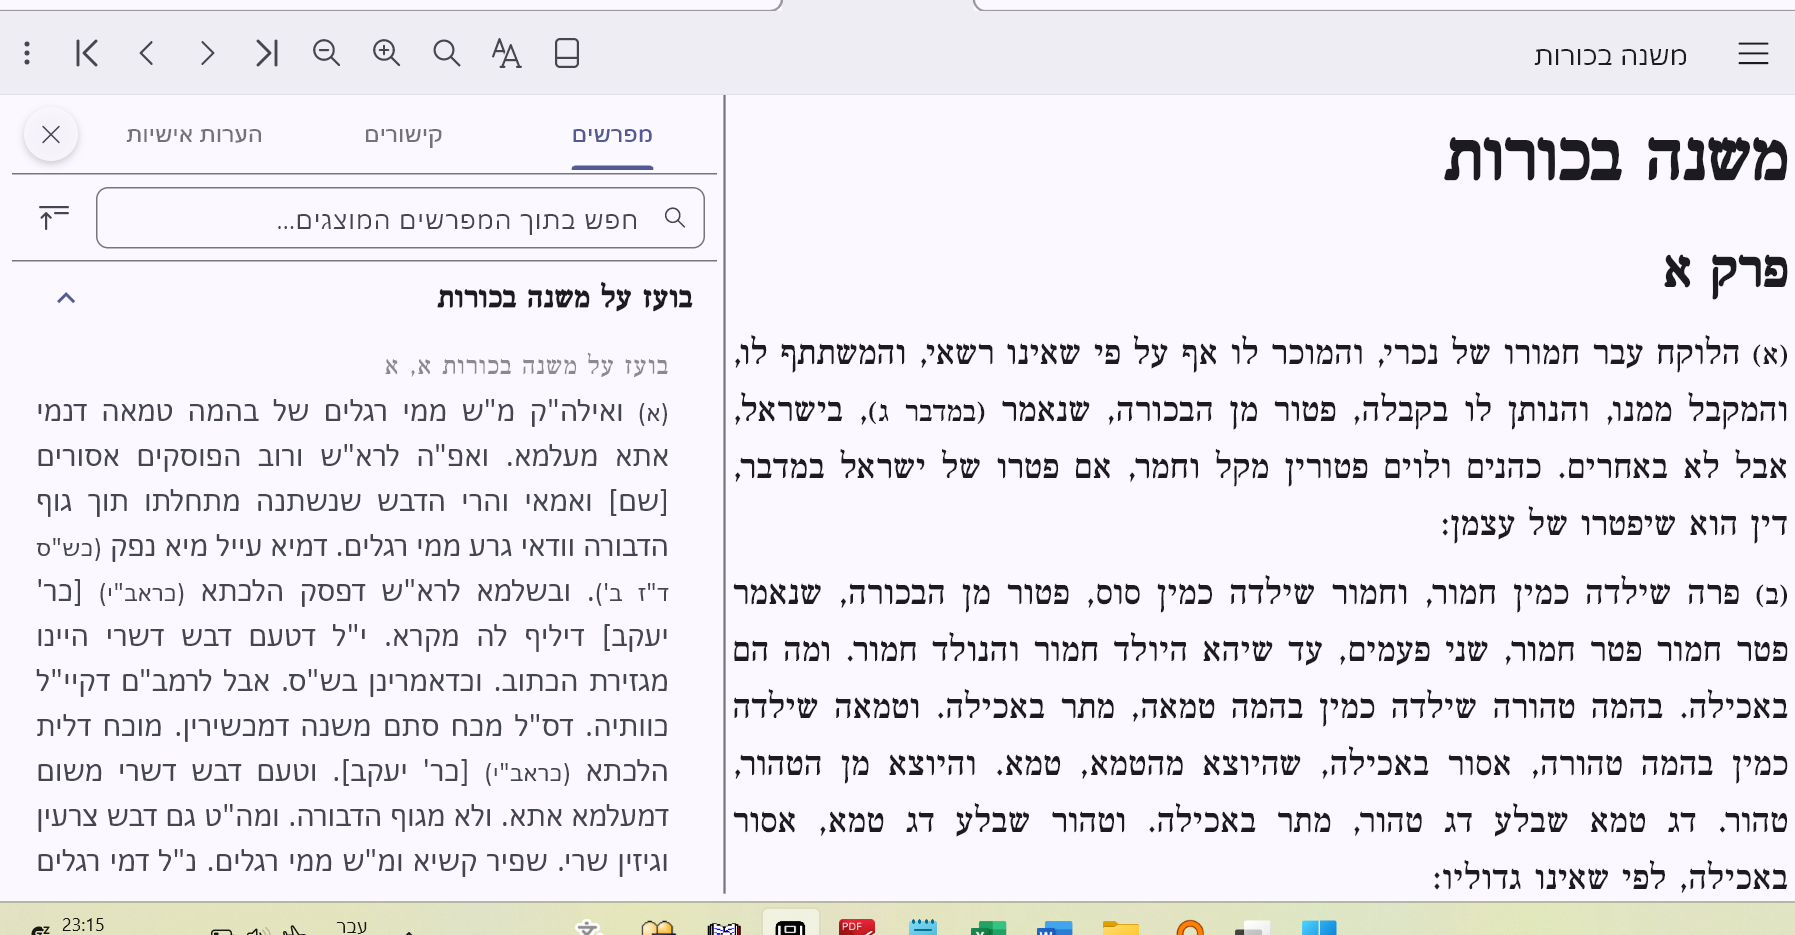Jump to last page with skip-forward icon
1795x935 pixels.
[267, 53]
